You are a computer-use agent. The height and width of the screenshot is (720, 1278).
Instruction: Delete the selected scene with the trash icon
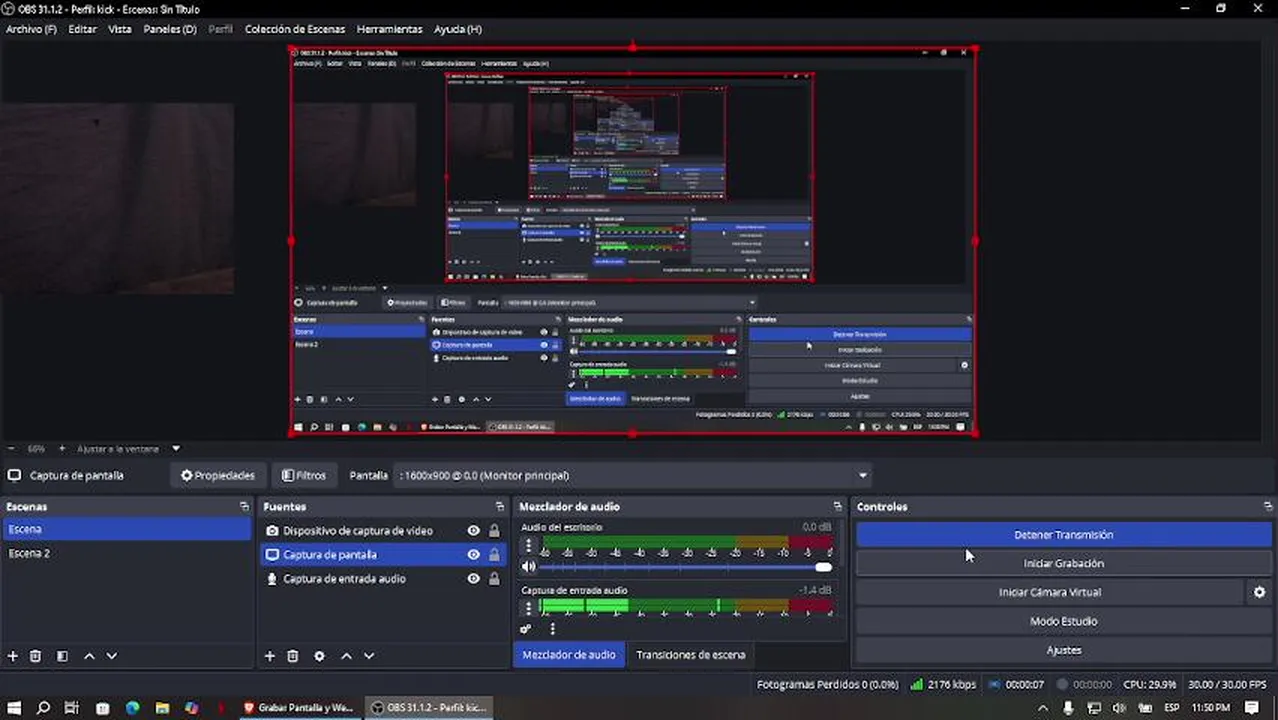pos(36,656)
